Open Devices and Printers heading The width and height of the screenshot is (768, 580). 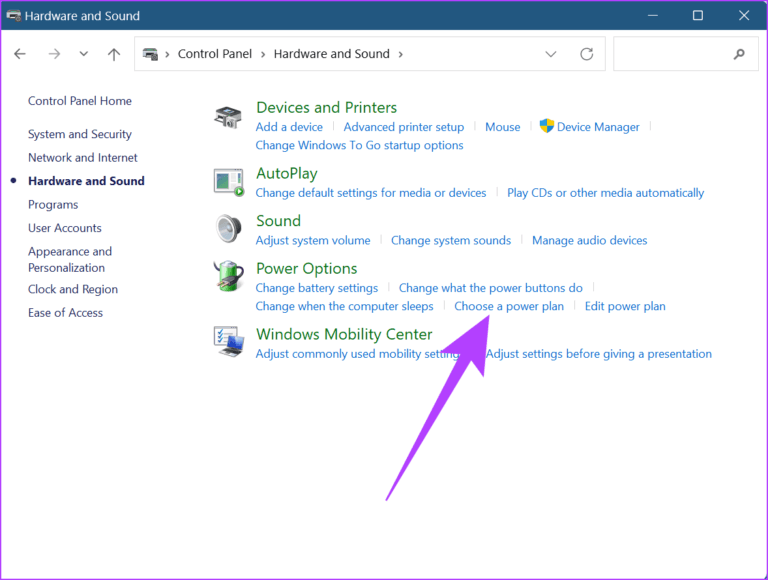(x=327, y=107)
